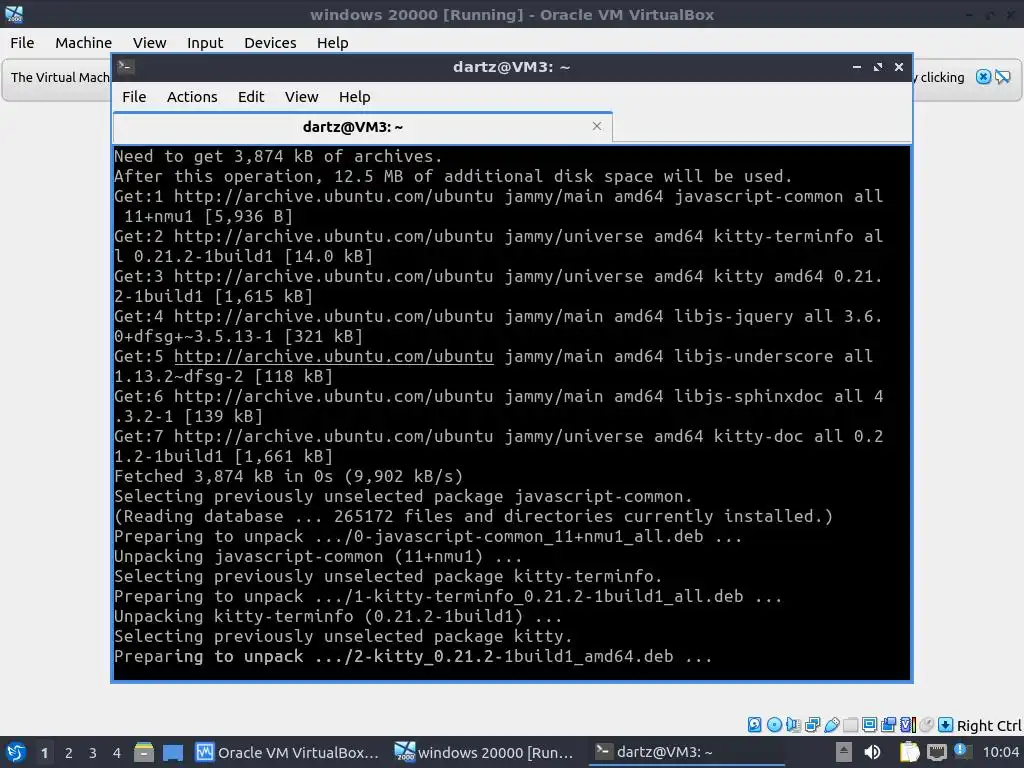The image size is (1024, 768).
Task: Open VirtualBox File menu
Action: [22, 42]
